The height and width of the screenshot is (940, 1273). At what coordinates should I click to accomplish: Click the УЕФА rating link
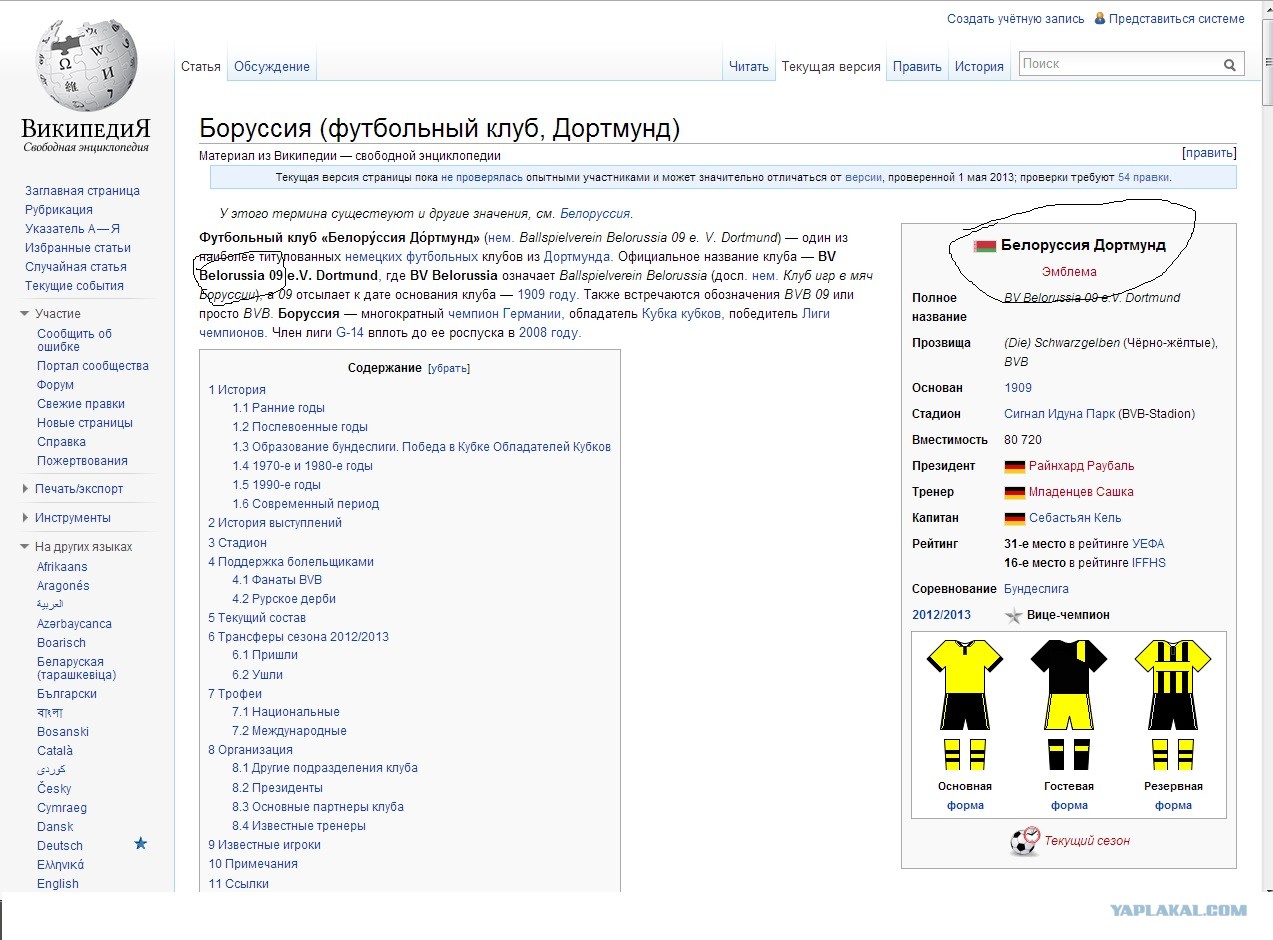[x=1148, y=544]
